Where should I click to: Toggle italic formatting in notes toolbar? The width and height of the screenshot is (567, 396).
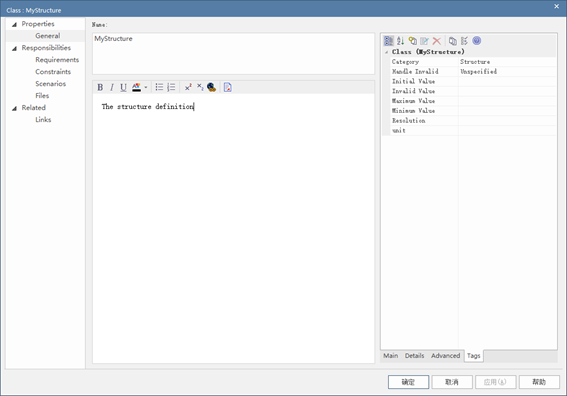112,87
